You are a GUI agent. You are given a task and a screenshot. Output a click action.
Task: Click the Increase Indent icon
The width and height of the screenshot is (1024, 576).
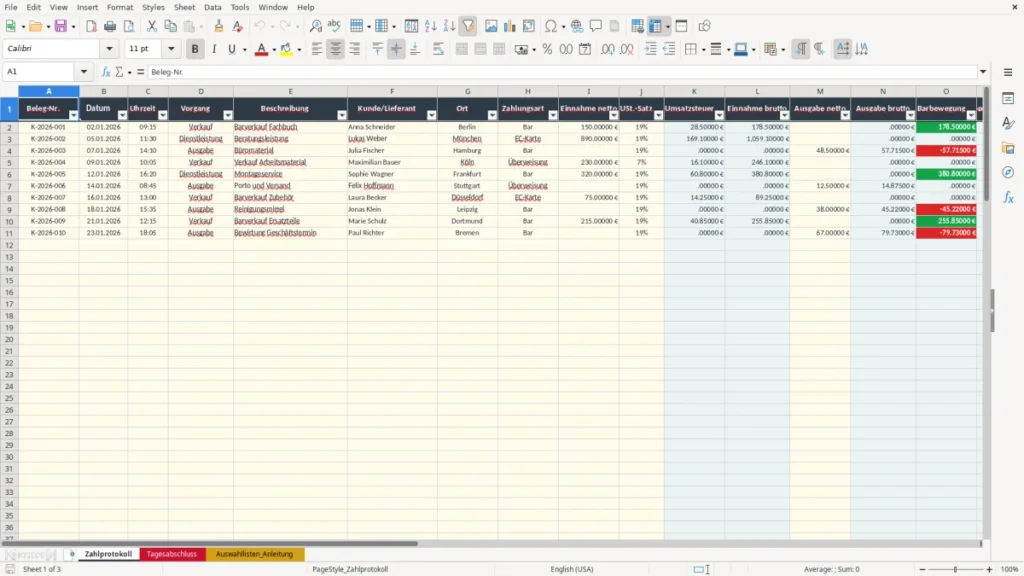tap(650, 49)
